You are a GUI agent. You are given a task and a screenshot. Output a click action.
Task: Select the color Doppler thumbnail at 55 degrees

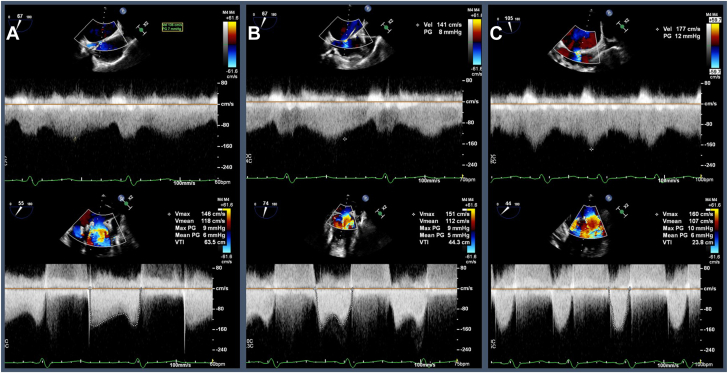coord(99,229)
